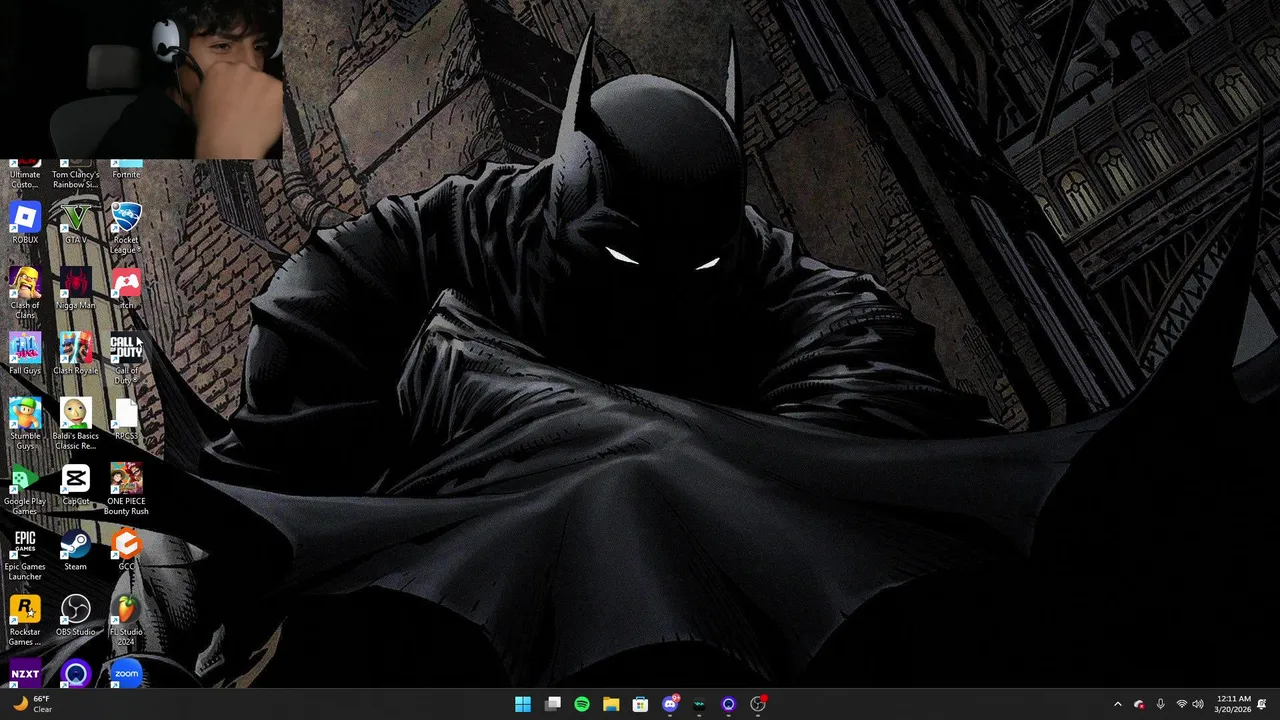Open the FL Studio 2024 shortcut
Image resolution: width=1280 pixels, height=720 pixels.
pyautogui.click(x=126, y=620)
